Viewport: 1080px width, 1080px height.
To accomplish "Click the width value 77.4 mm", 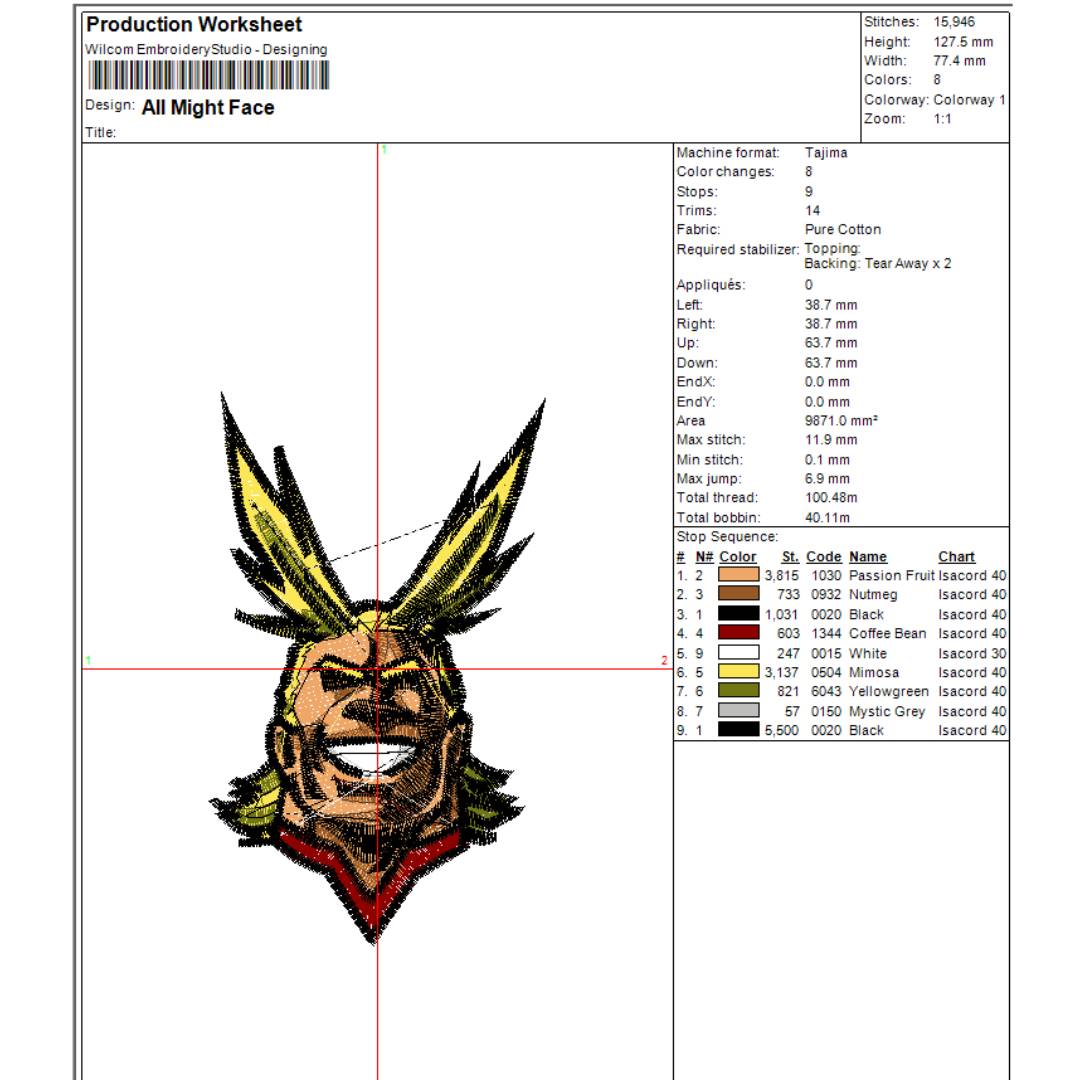I will pyautogui.click(x=959, y=61).
